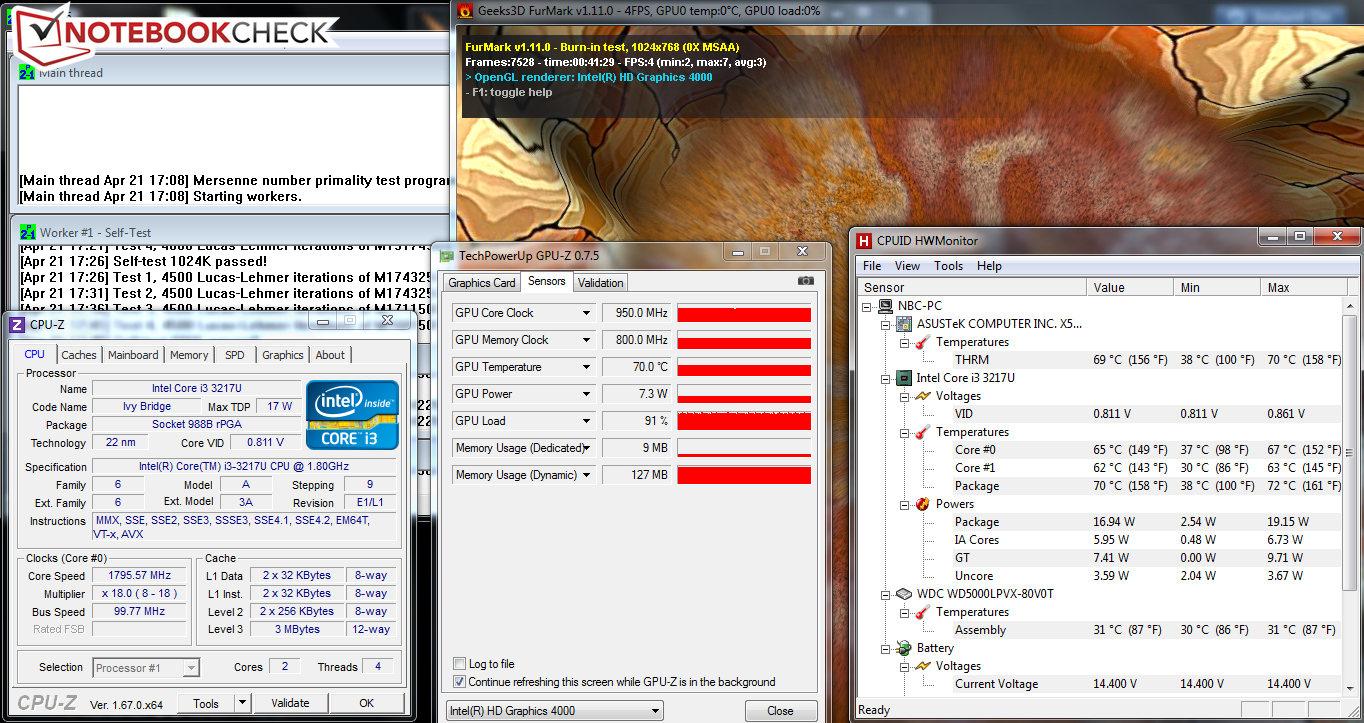The width and height of the screenshot is (1364, 723).
Task: Click the GPU Temperature history graph
Action: [744, 367]
